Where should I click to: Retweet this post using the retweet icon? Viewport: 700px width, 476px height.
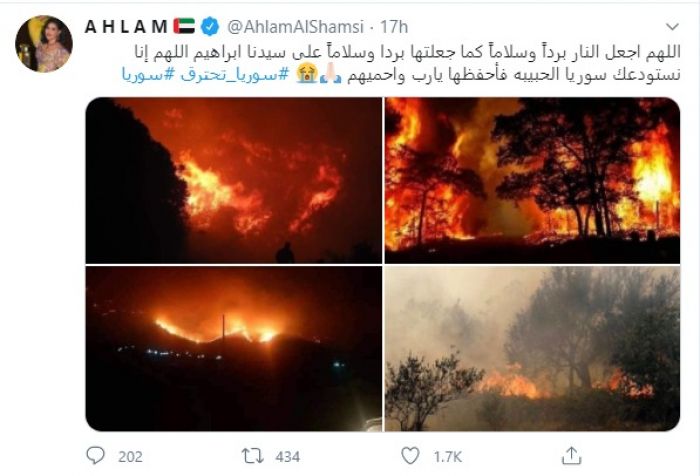[252, 456]
